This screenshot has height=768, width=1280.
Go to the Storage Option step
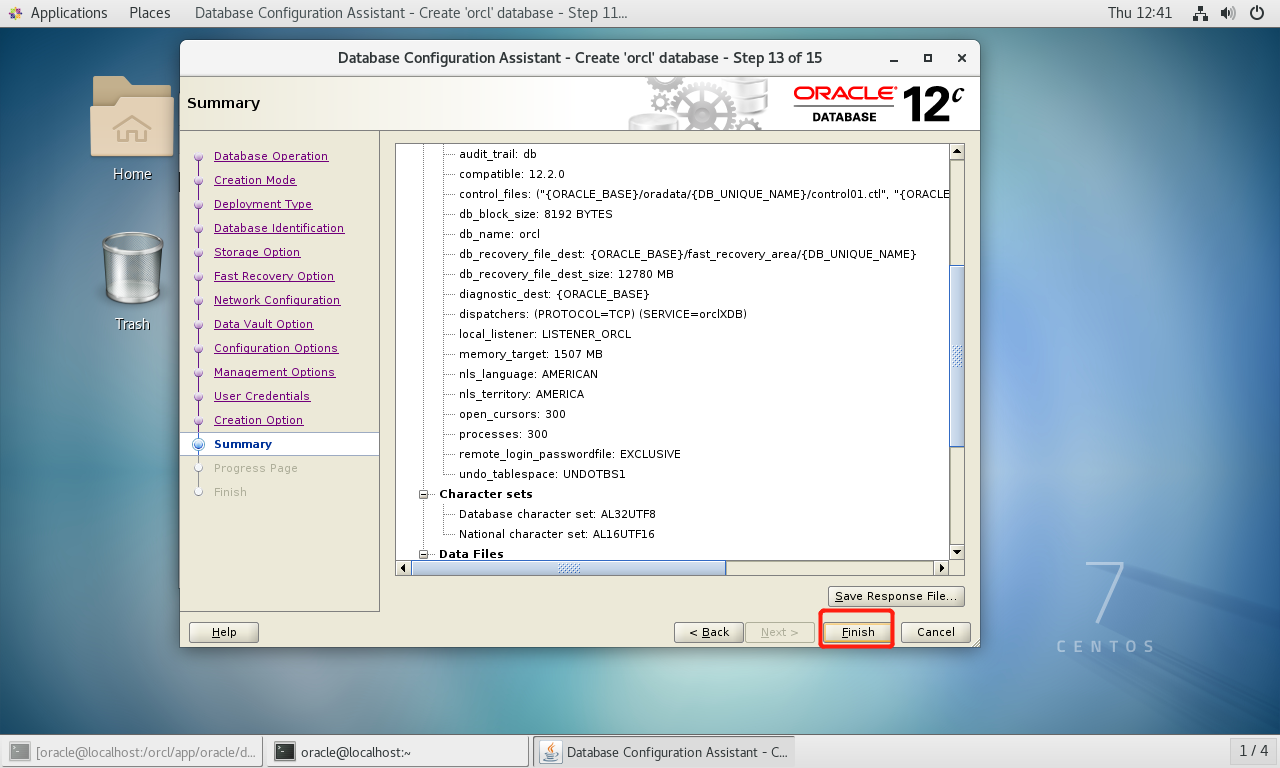(257, 252)
